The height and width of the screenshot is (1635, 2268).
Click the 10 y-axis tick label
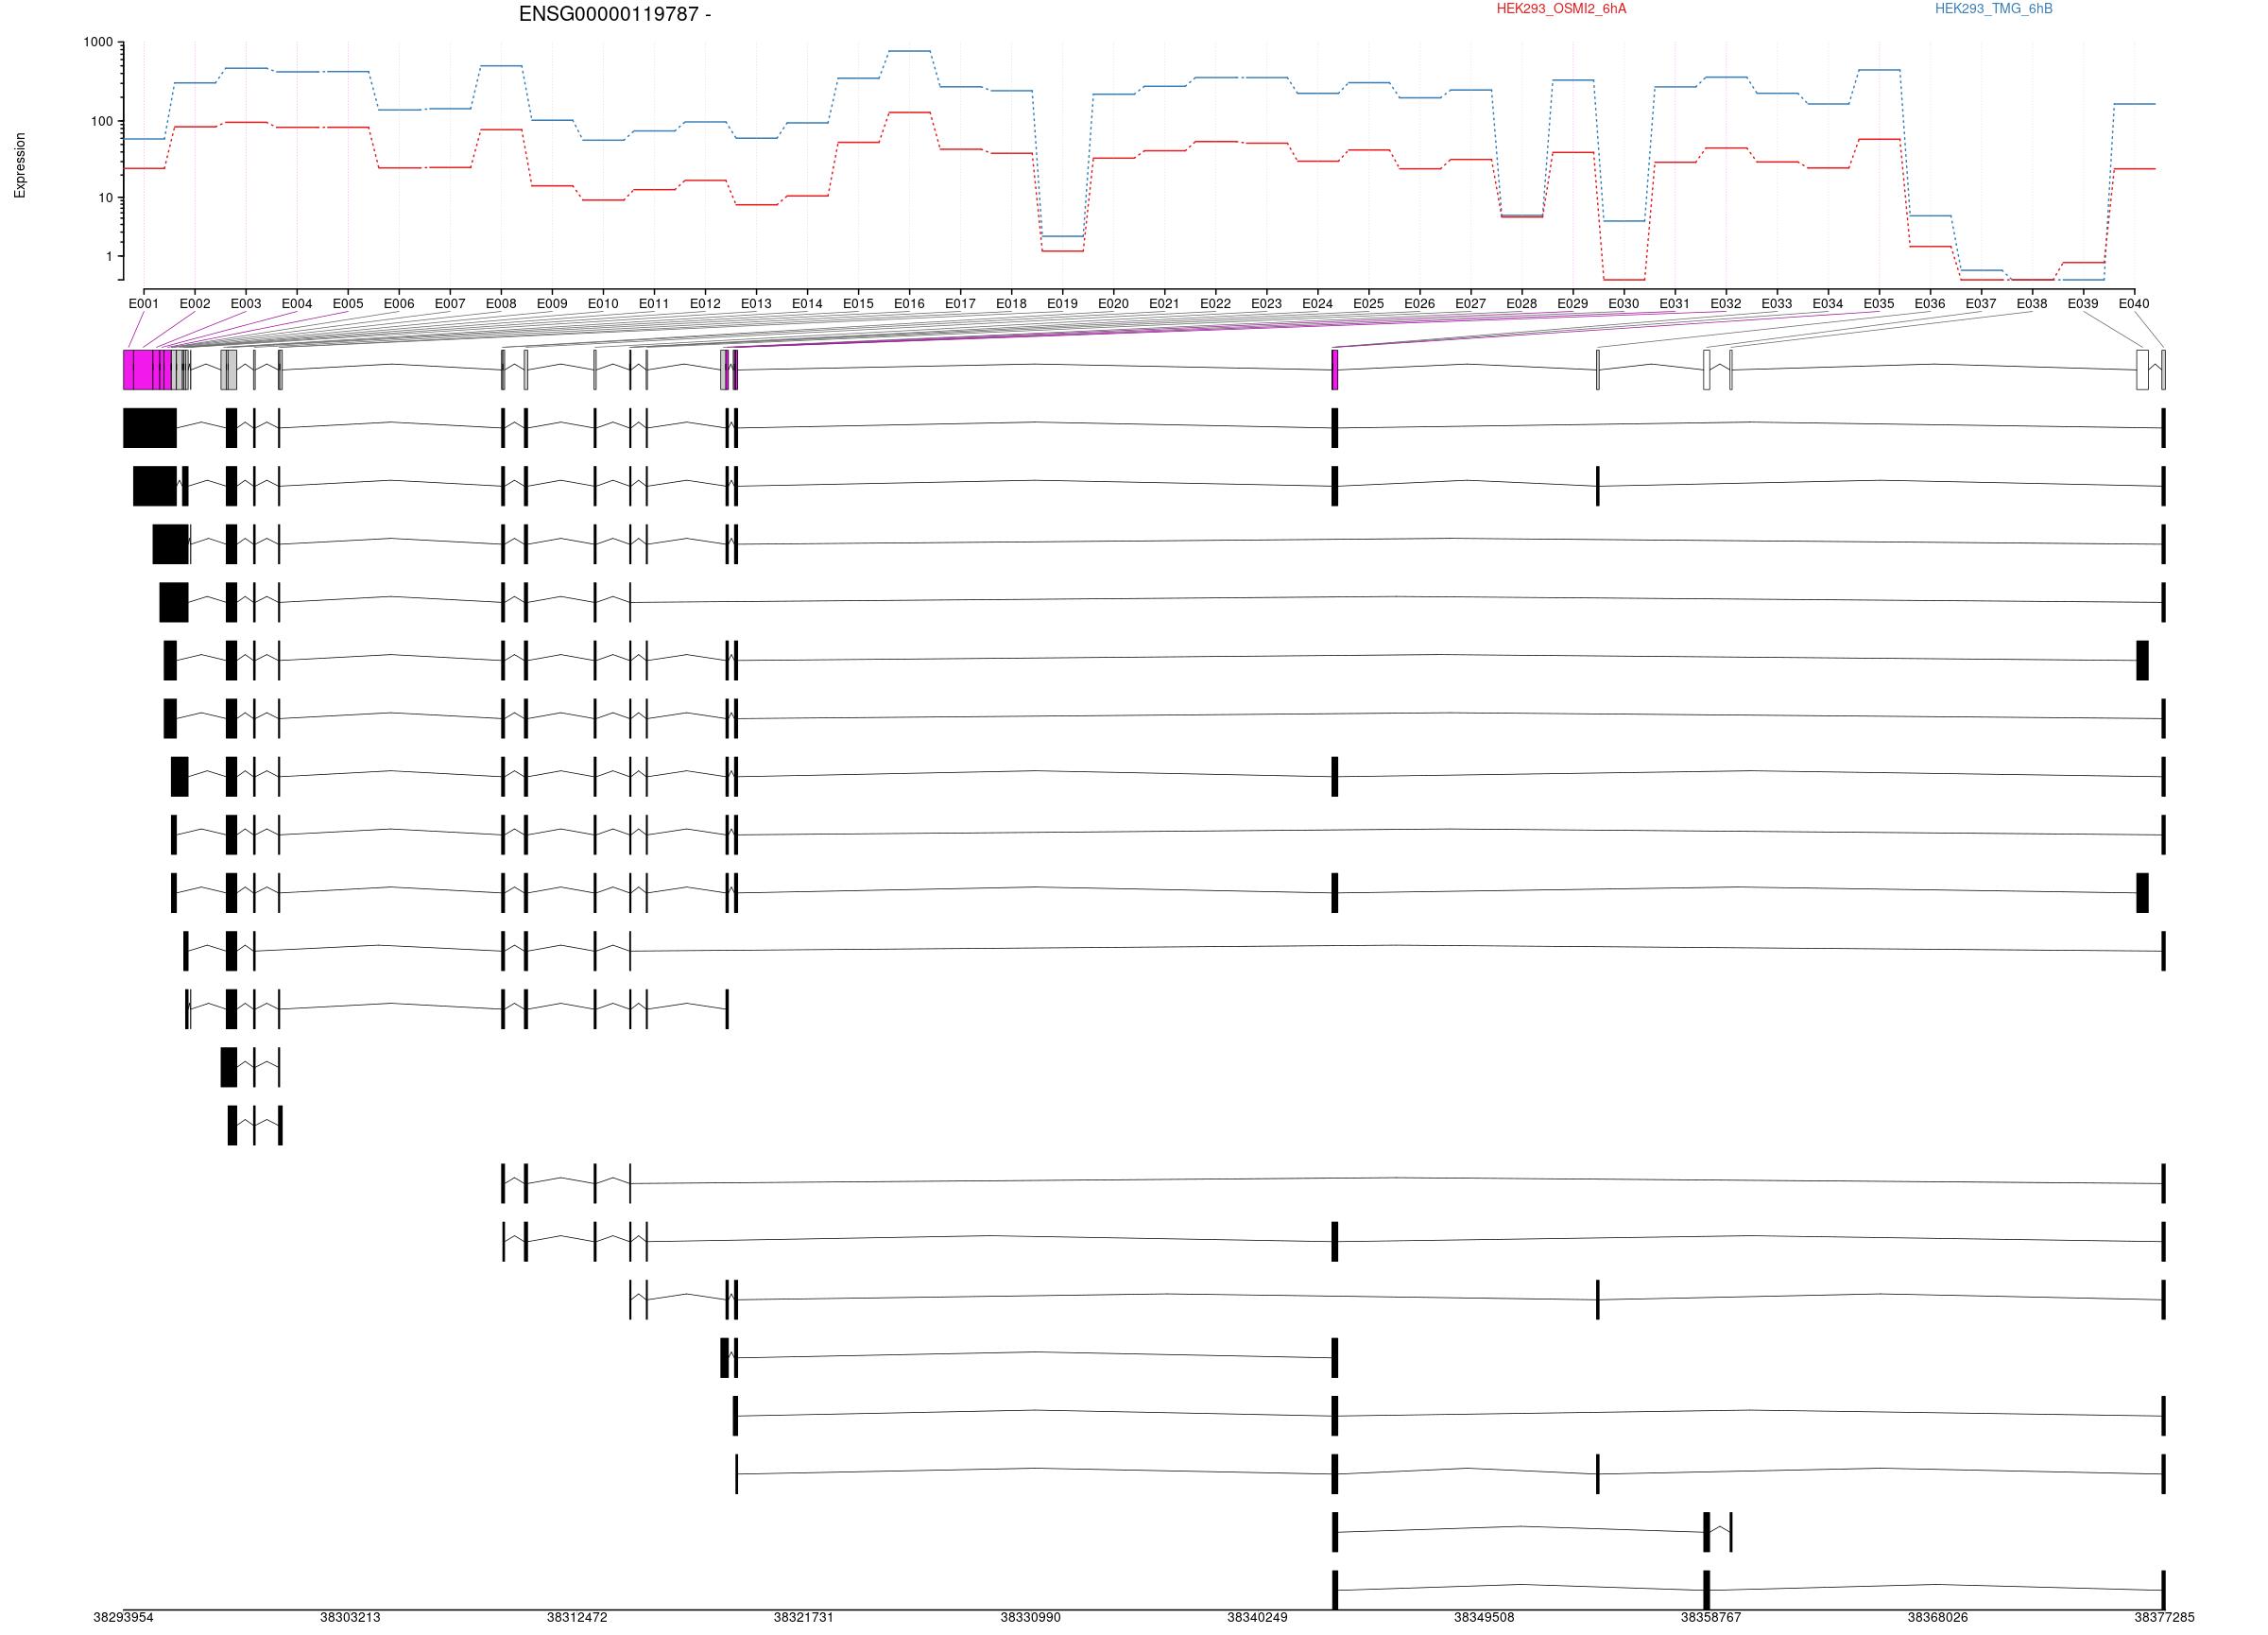tap(106, 198)
